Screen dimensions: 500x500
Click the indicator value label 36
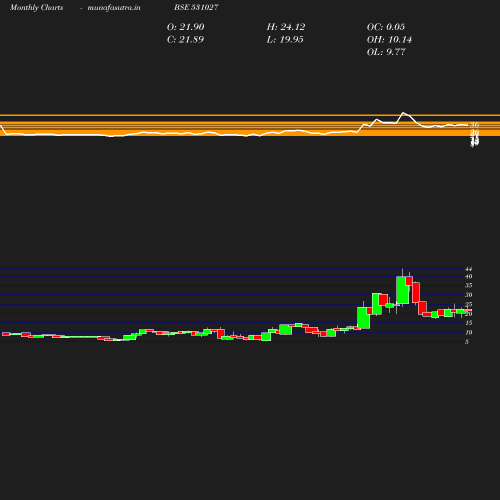coord(474,125)
